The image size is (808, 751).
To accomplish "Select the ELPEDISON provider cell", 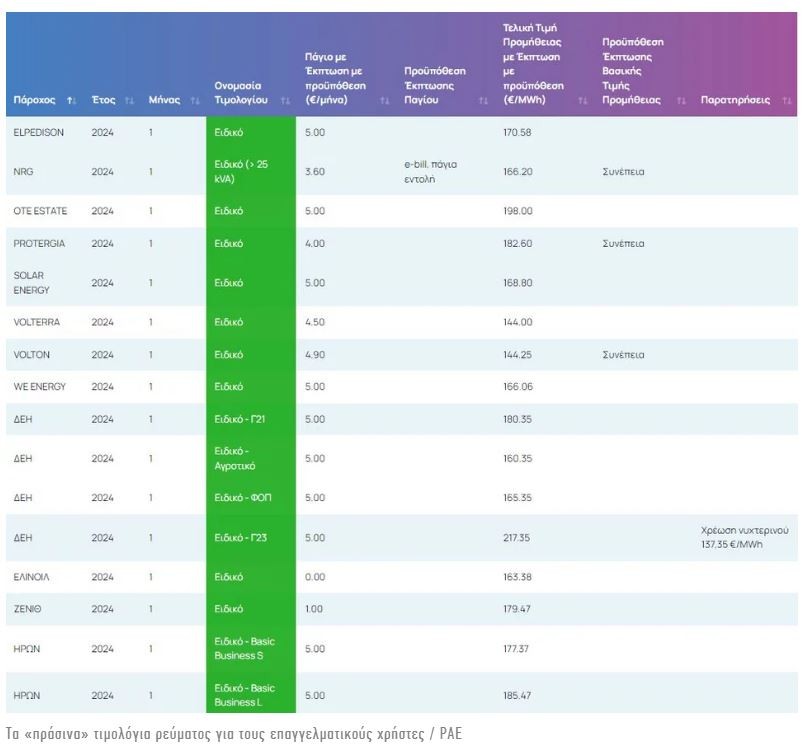I will click(x=39, y=132).
